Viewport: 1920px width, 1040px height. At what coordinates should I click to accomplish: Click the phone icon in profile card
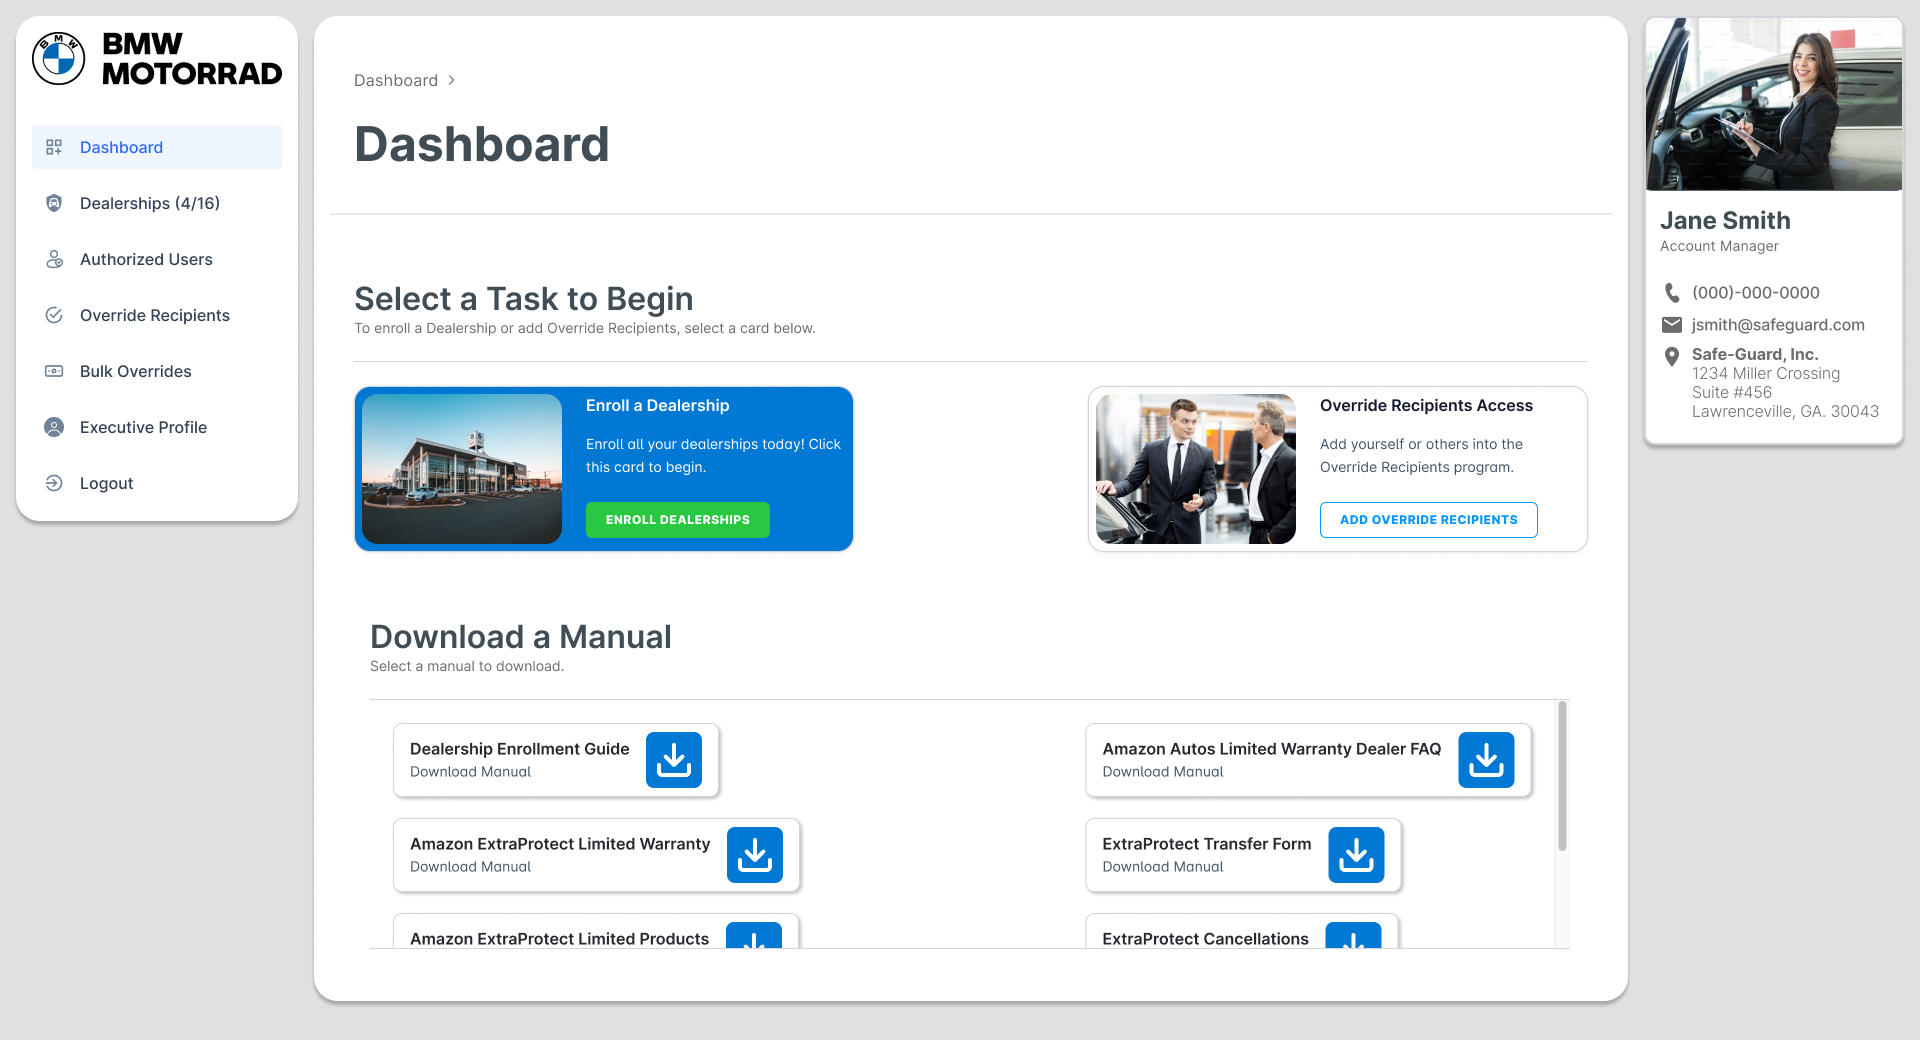tap(1671, 293)
